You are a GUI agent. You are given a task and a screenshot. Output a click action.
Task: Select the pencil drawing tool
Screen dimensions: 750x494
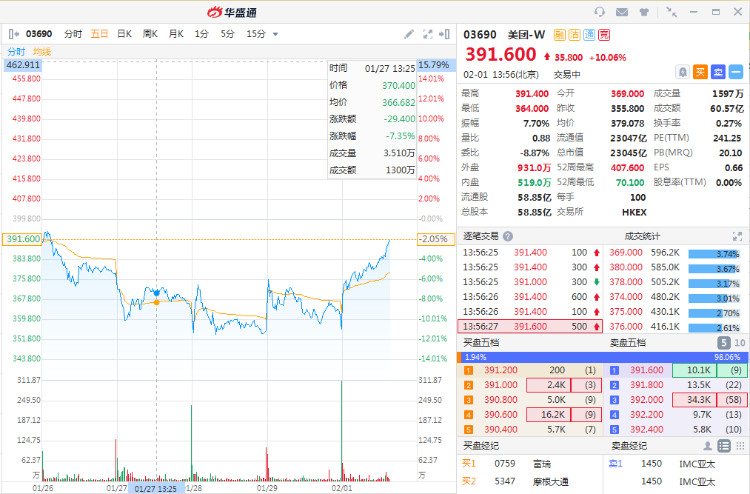tap(409, 34)
